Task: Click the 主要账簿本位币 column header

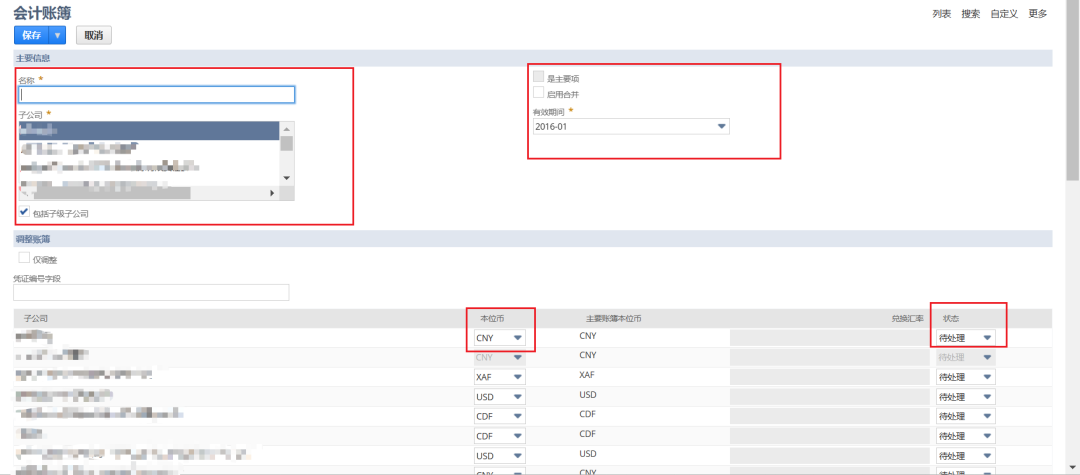Action: click(614, 319)
